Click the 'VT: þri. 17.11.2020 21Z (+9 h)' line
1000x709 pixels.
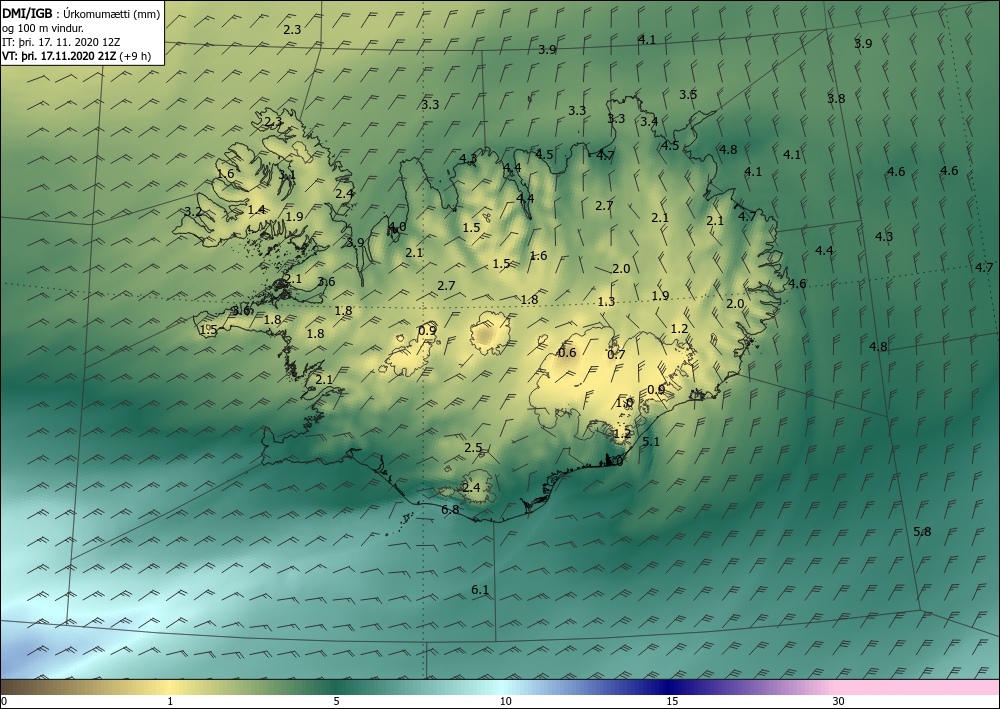click(x=77, y=56)
